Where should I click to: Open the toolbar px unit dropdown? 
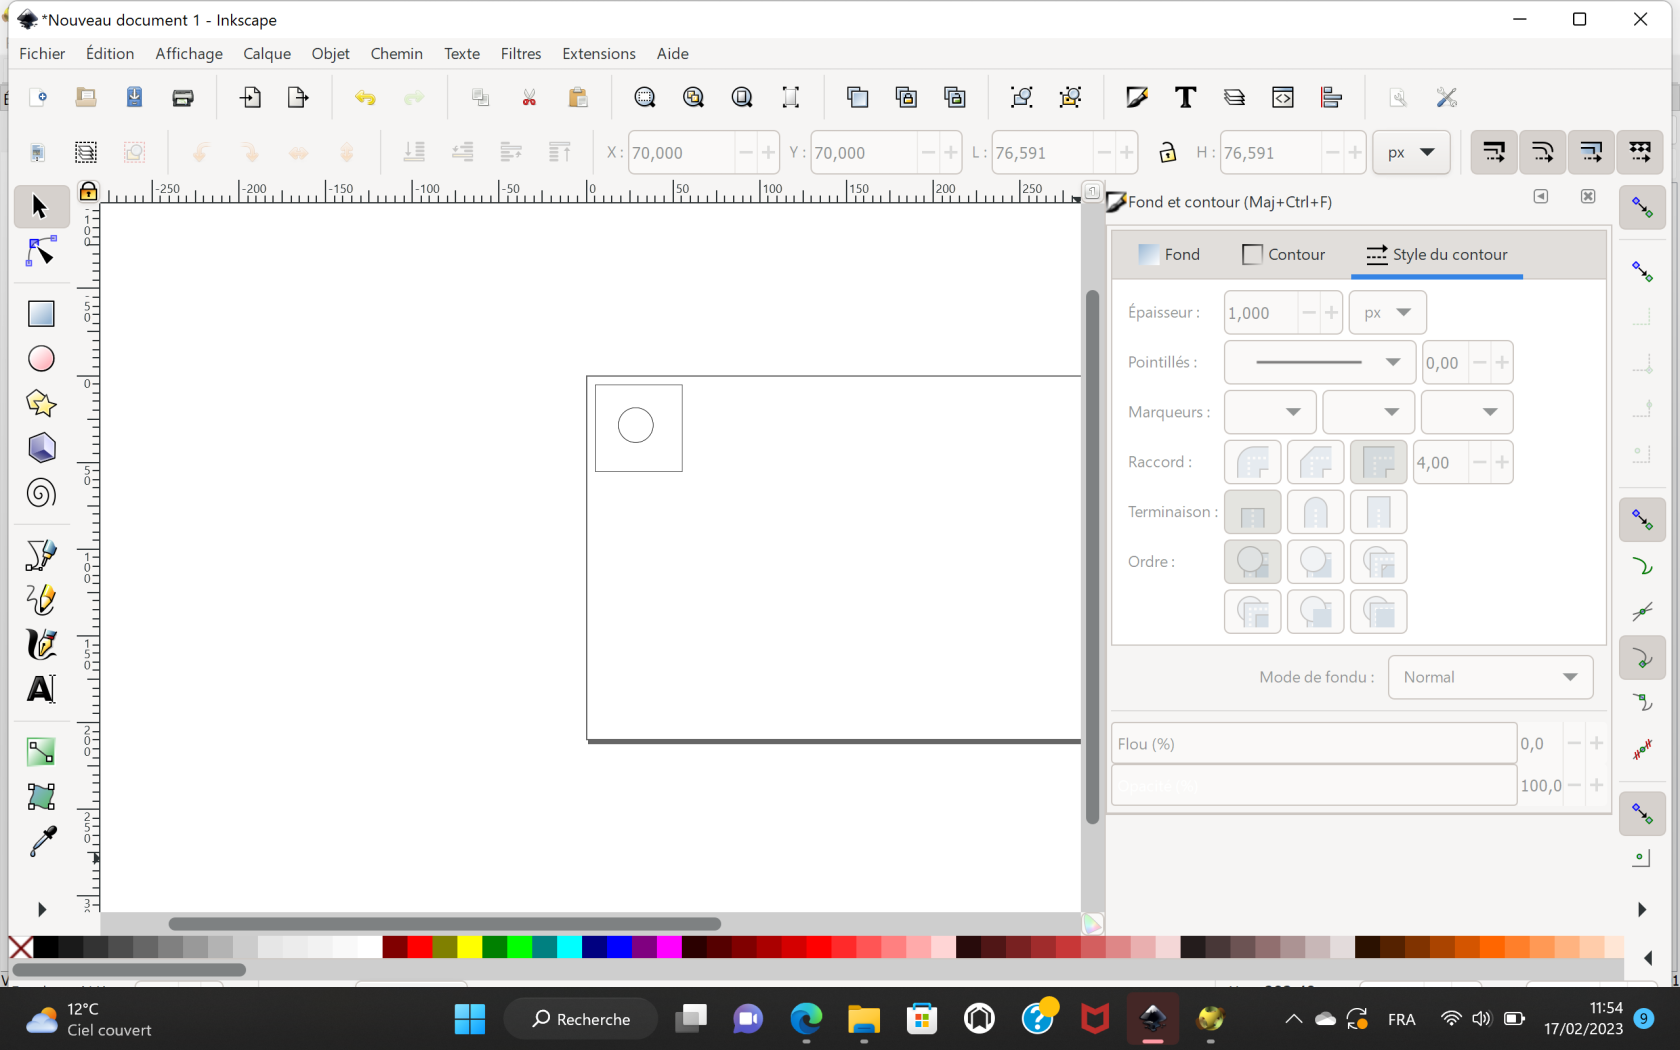pyautogui.click(x=1411, y=153)
